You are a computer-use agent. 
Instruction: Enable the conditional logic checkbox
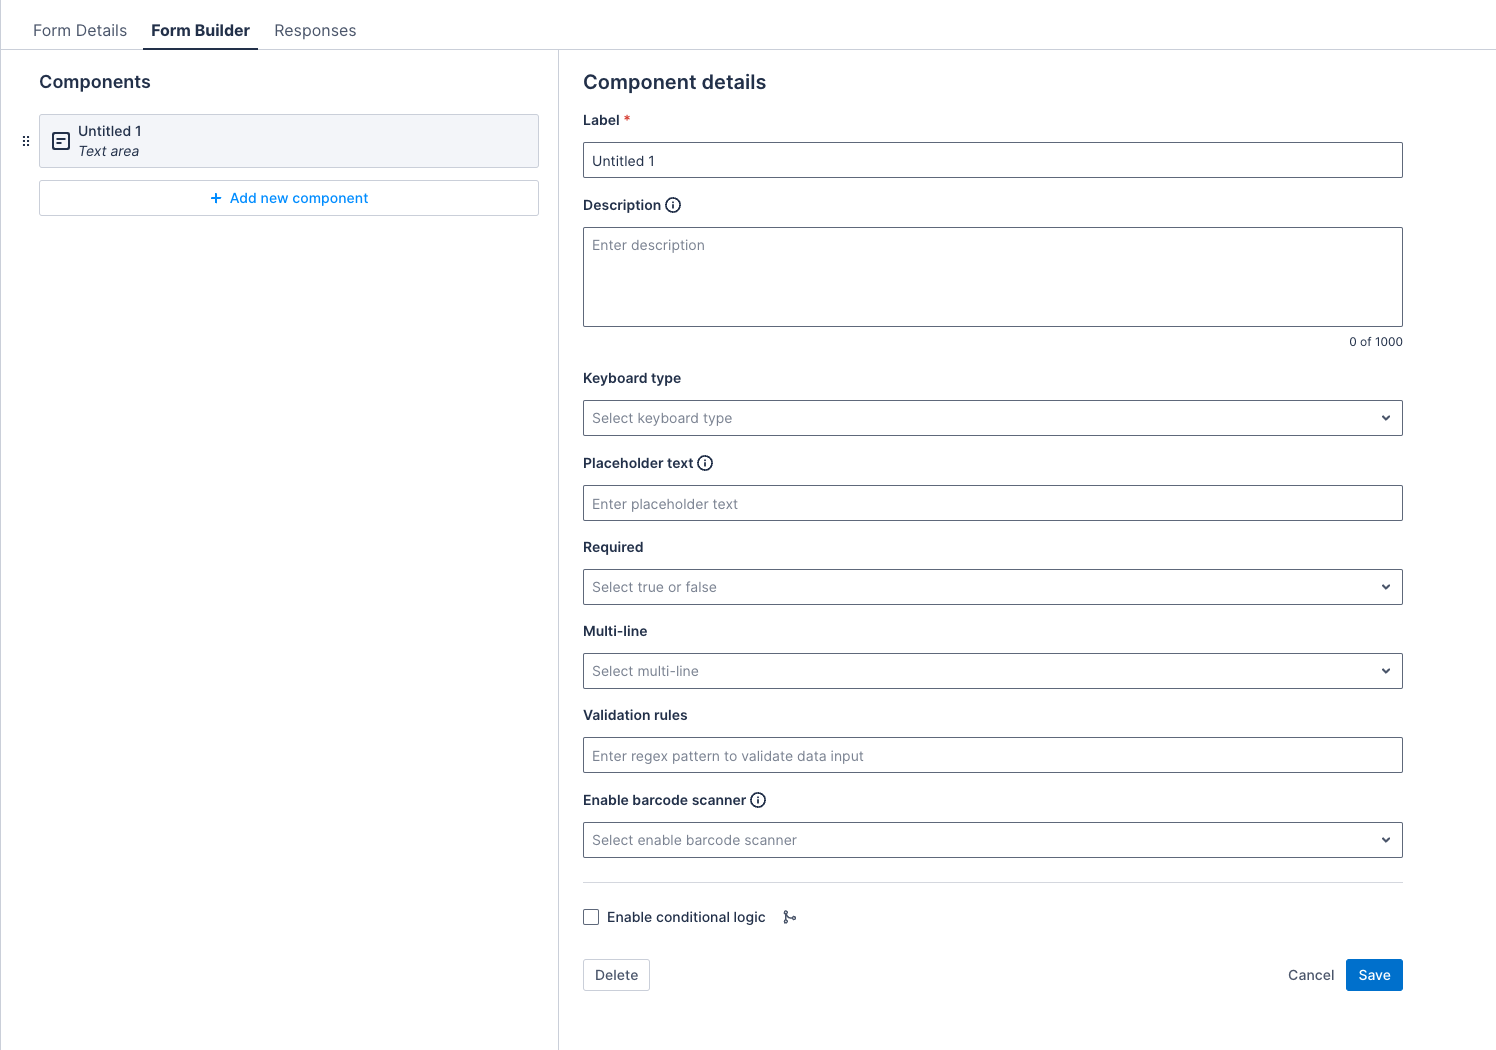591,917
